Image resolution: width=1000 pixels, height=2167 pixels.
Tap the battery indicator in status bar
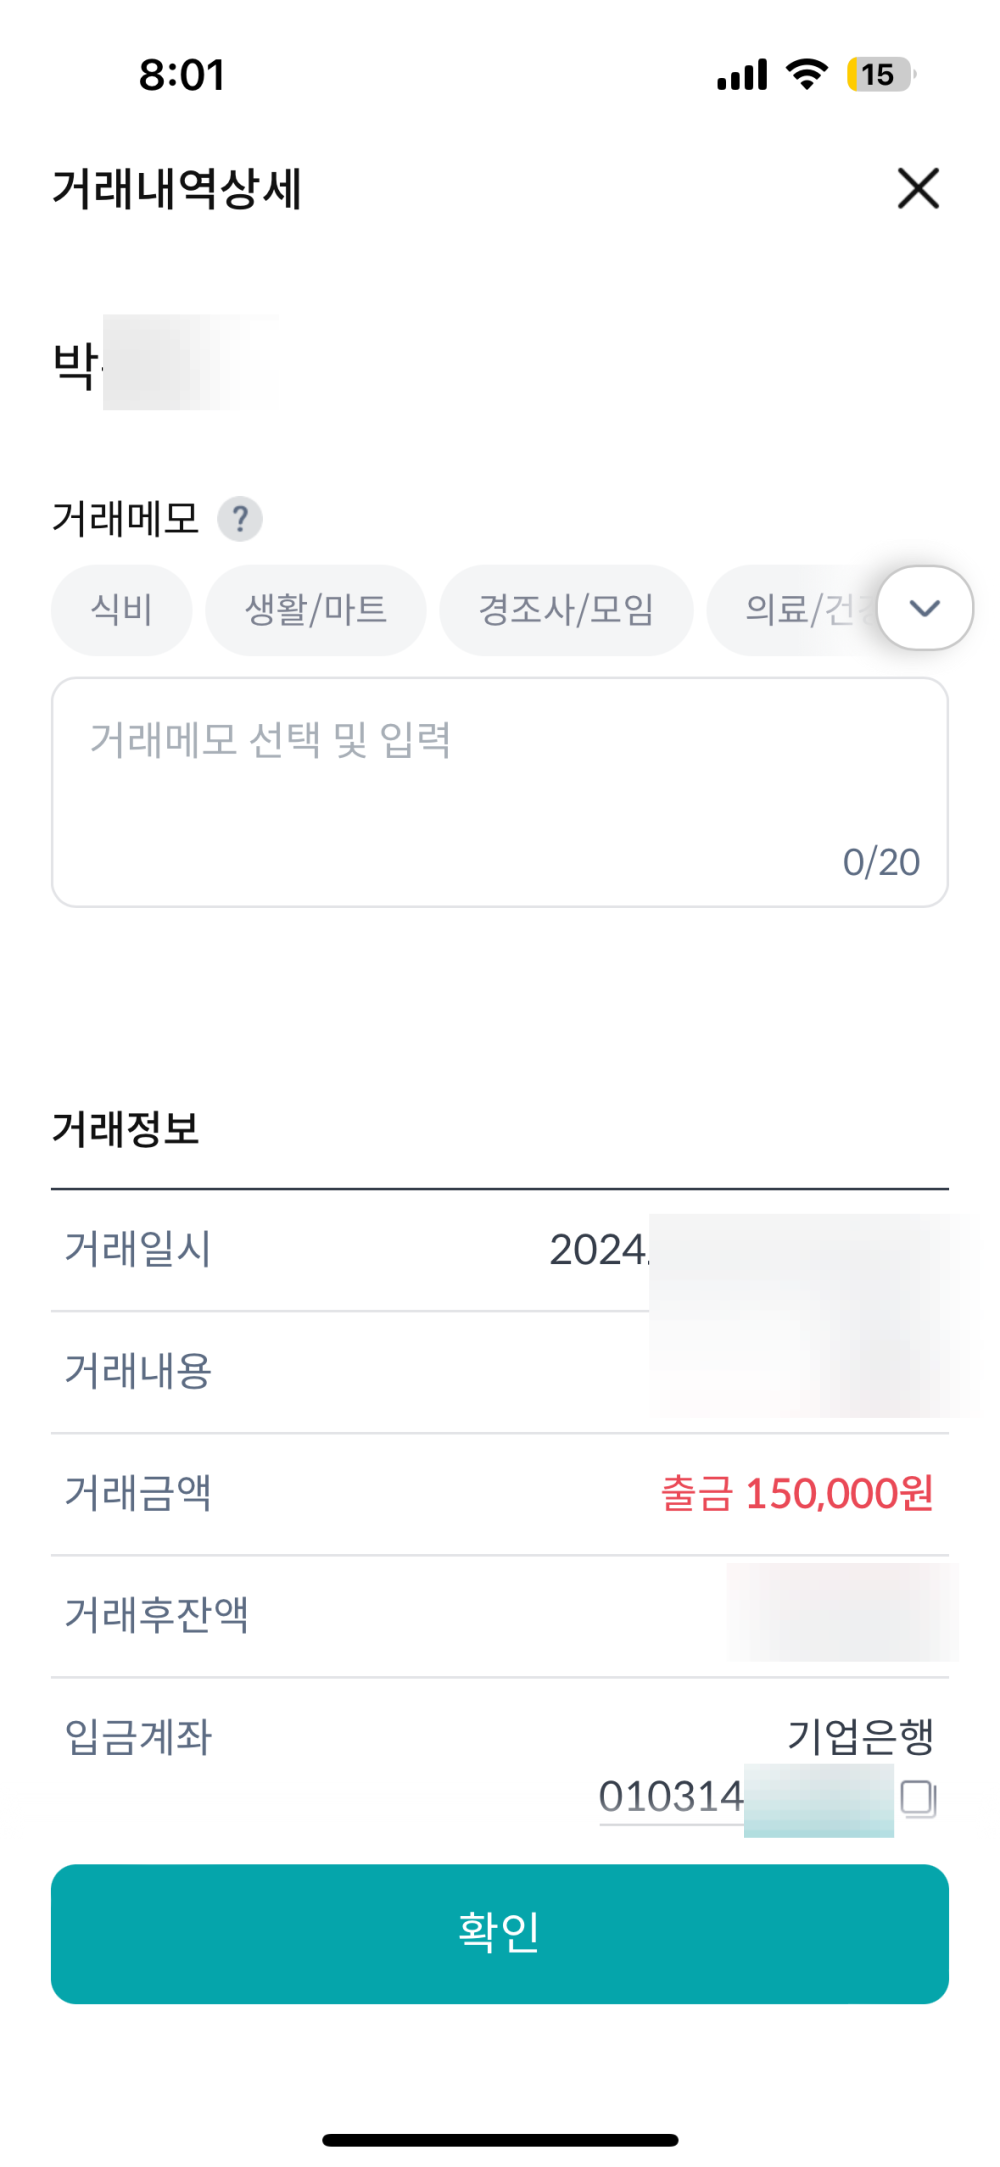coord(879,74)
